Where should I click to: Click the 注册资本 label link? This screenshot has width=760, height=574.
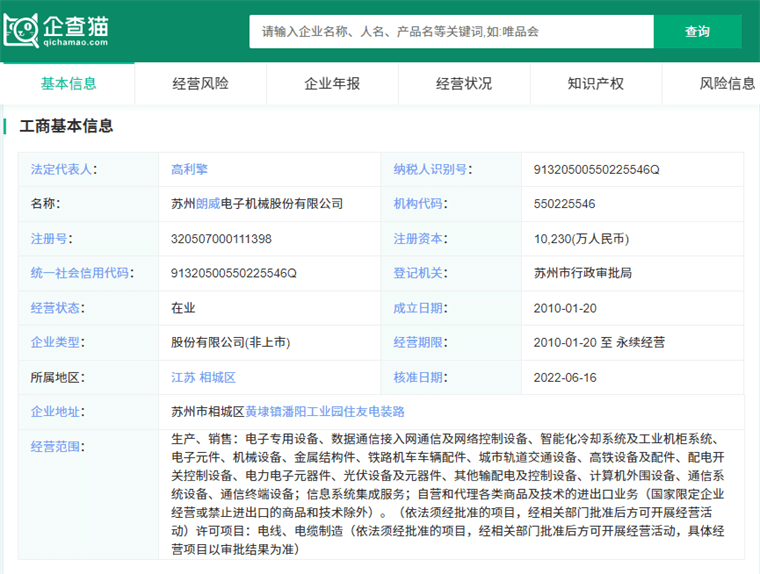[x=418, y=239]
